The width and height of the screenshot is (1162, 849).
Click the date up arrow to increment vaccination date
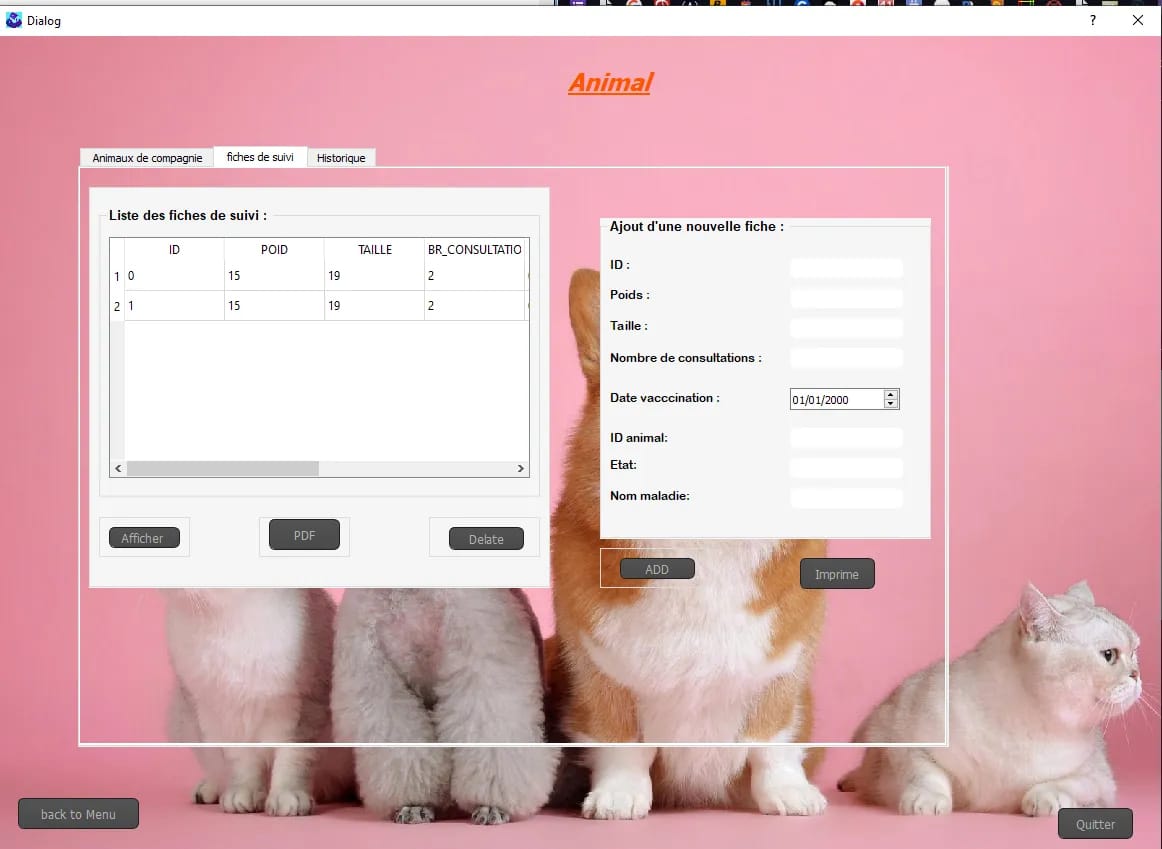(x=891, y=393)
